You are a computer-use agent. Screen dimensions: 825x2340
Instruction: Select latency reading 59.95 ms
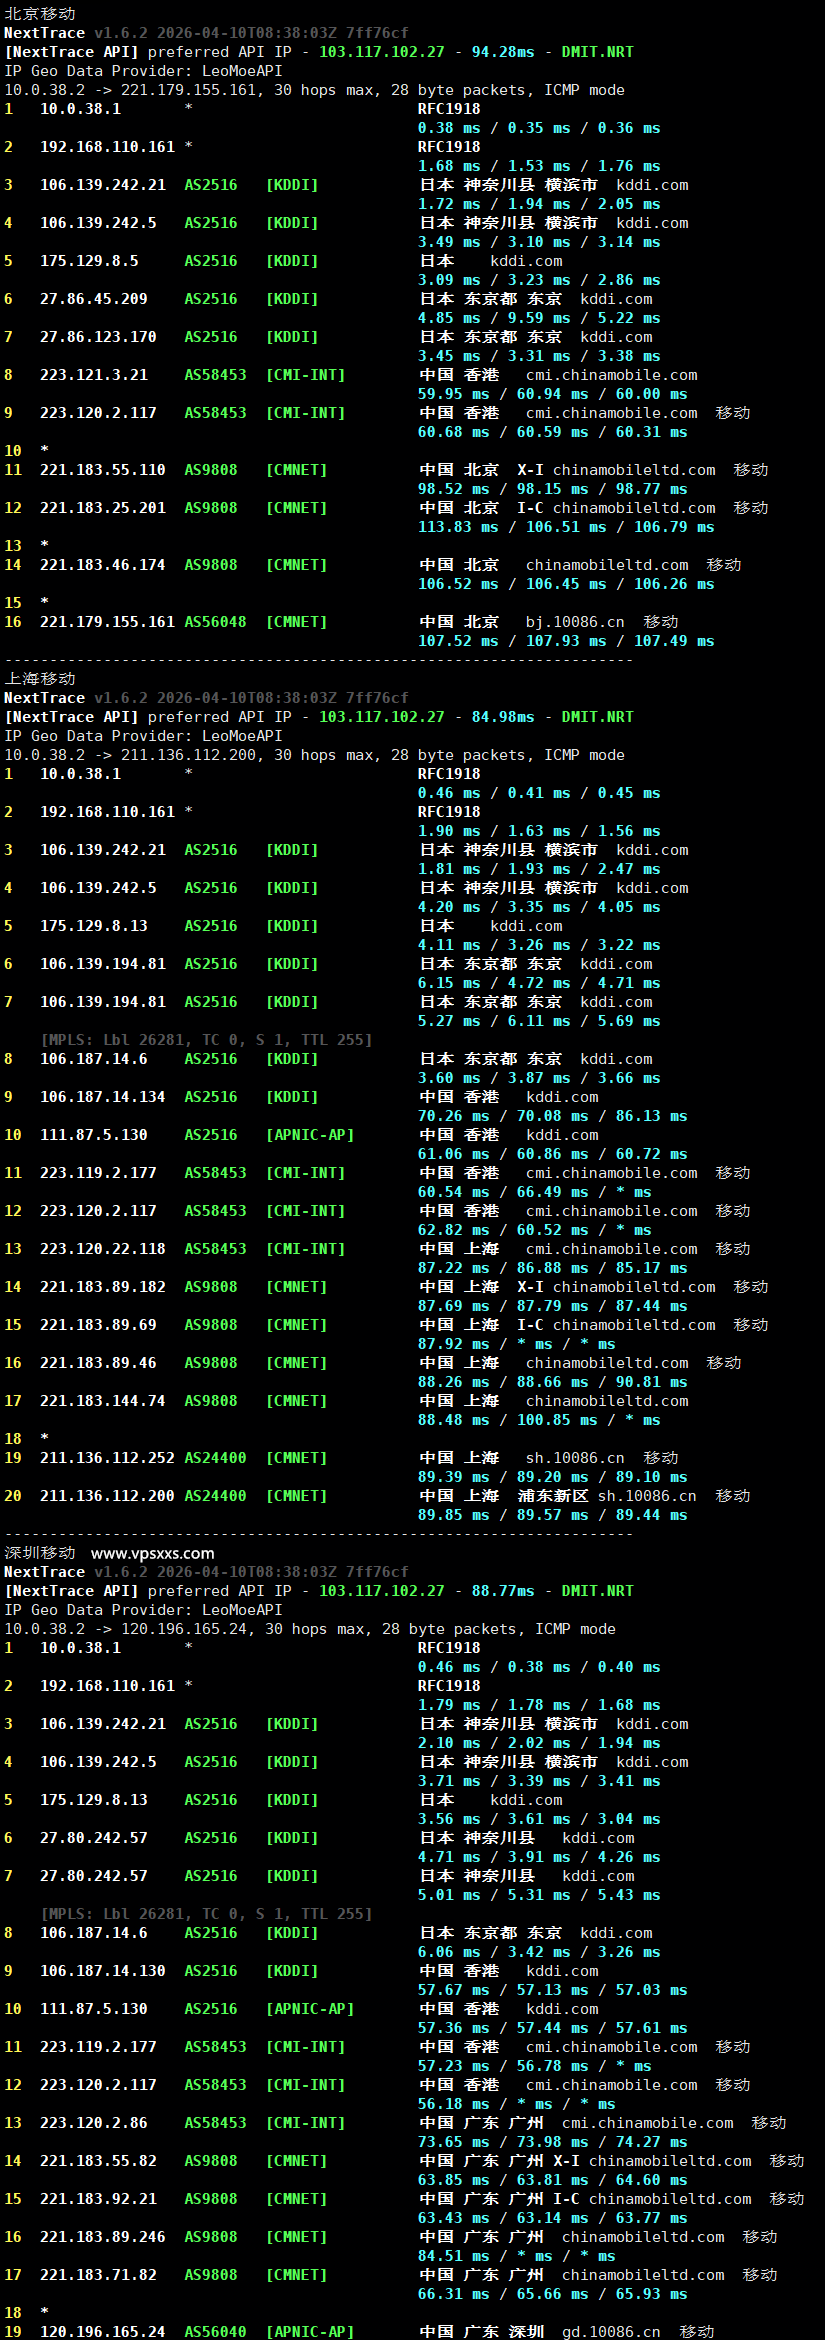pos(453,394)
